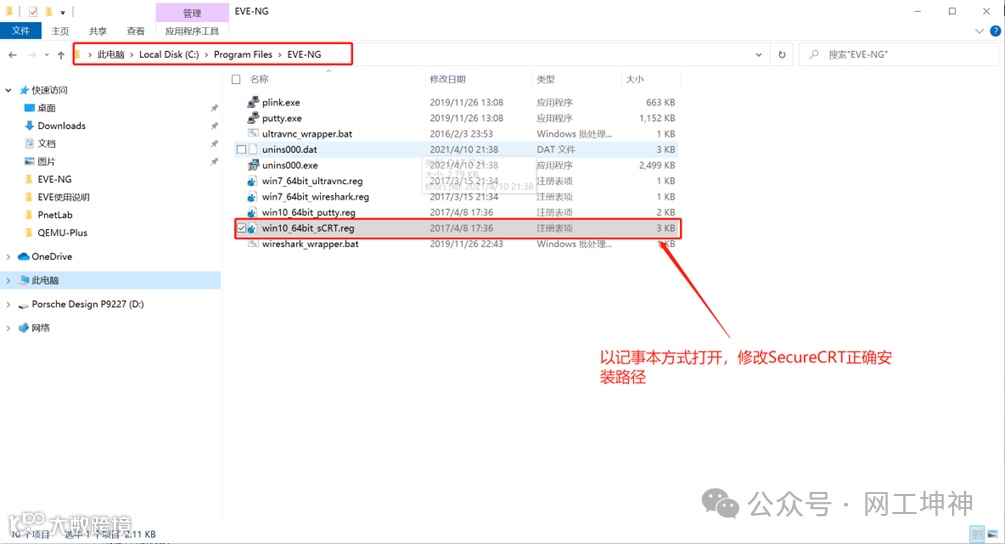Click the pictures icon in Quick Access
The image size is (1005, 544).
pyautogui.click(x=29, y=161)
